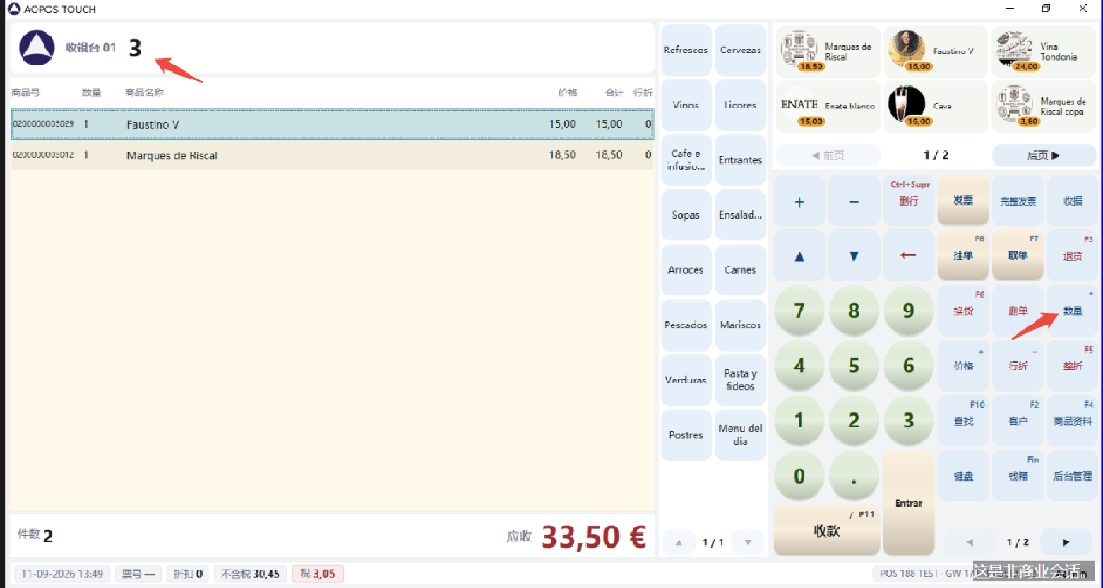Screen dimensions: 1103x588
Task: Add Marques de Riscal product tile
Action: tap(827, 51)
